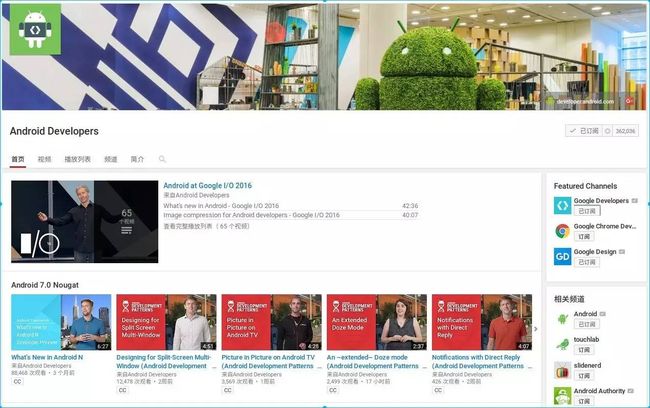
Task: Select the Home (首页) tab
Action: point(18,159)
